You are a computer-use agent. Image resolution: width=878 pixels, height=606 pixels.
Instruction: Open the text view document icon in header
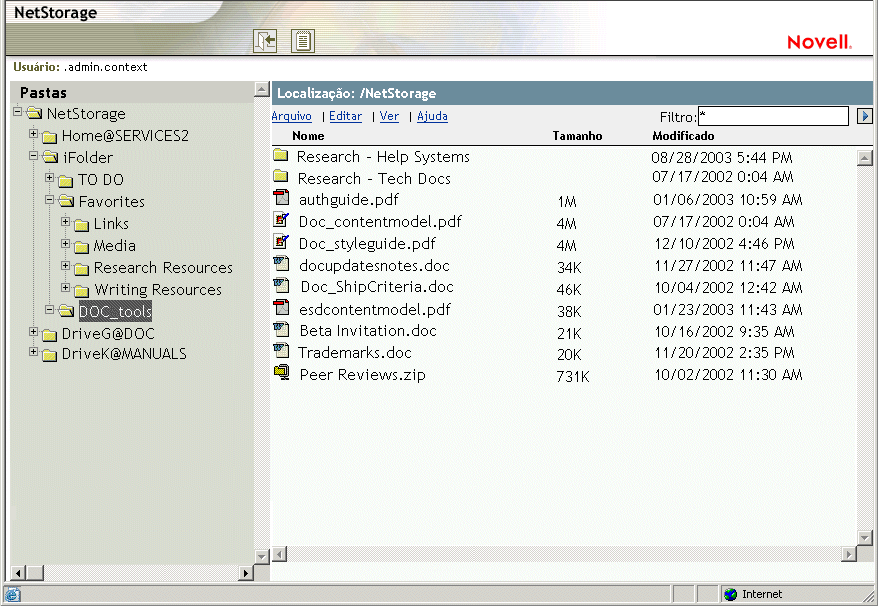303,41
